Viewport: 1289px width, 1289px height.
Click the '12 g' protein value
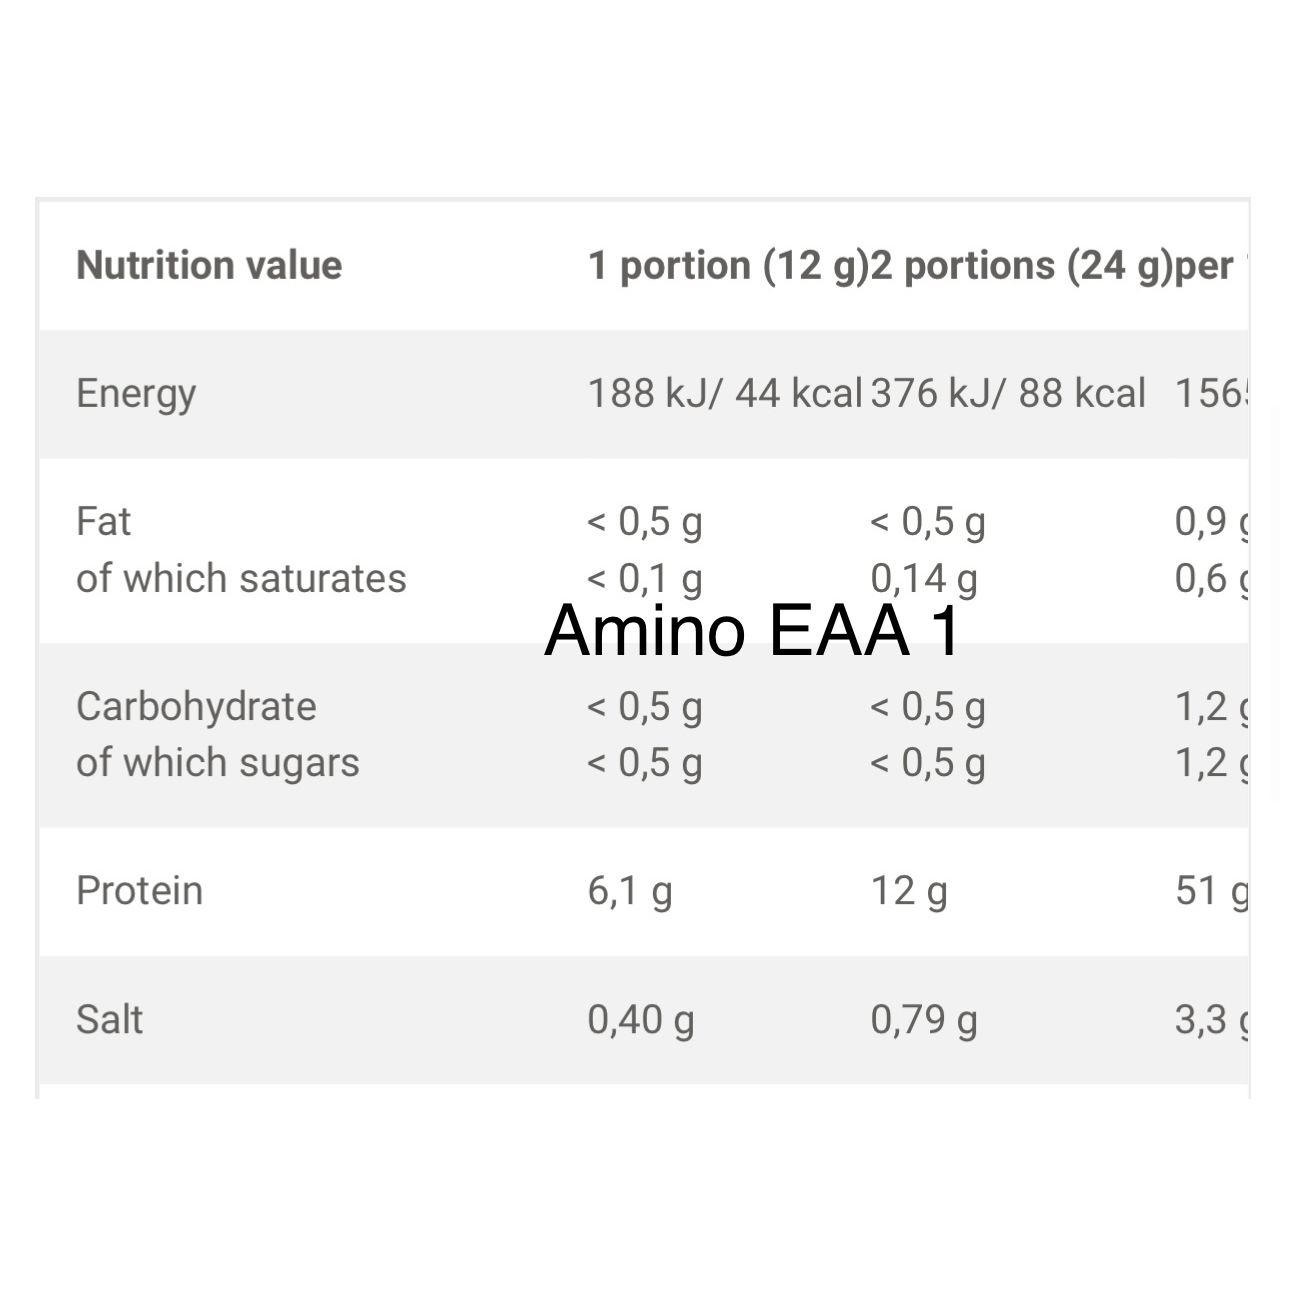click(909, 891)
